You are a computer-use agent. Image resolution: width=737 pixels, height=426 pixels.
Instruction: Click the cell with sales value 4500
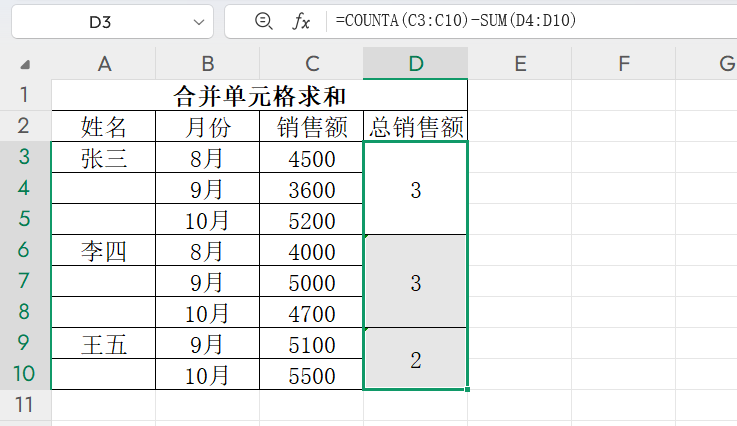311,158
